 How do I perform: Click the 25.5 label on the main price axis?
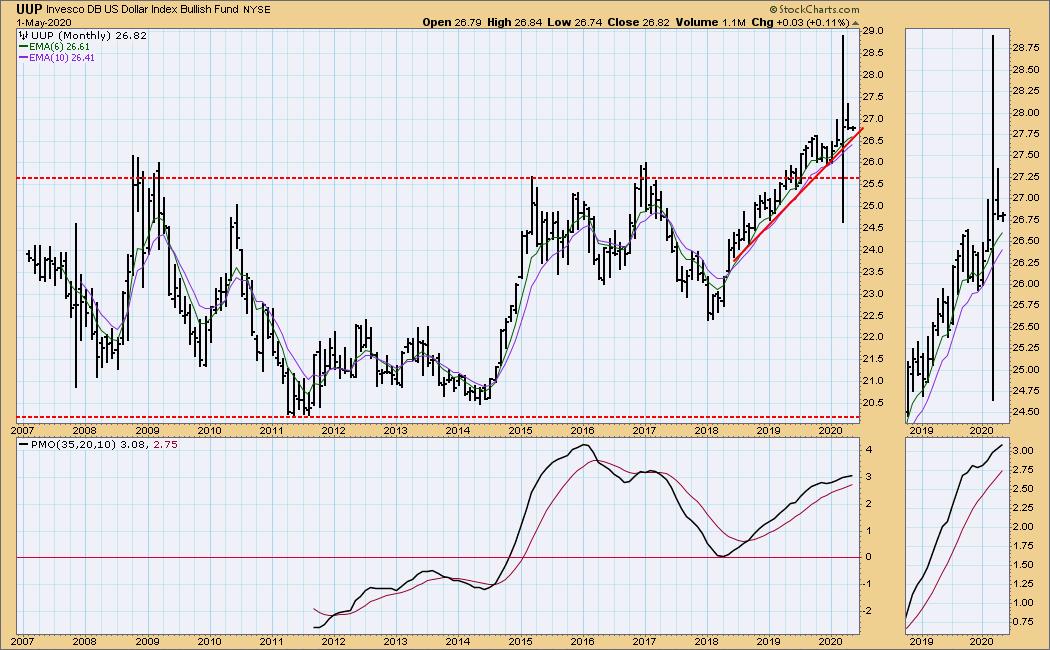click(x=875, y=184)
